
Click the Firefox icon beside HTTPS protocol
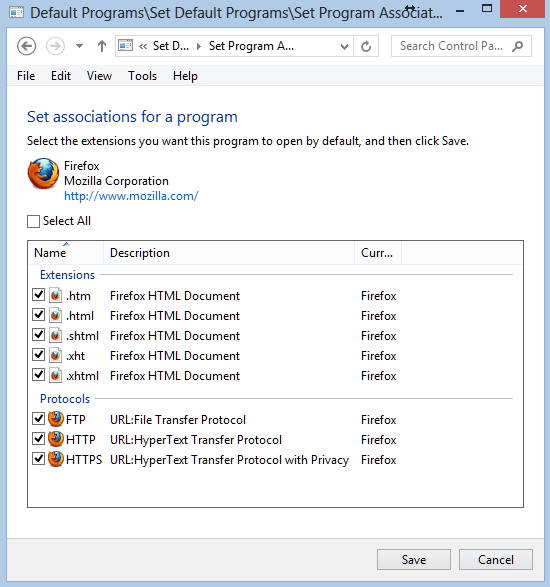point(56,459)
